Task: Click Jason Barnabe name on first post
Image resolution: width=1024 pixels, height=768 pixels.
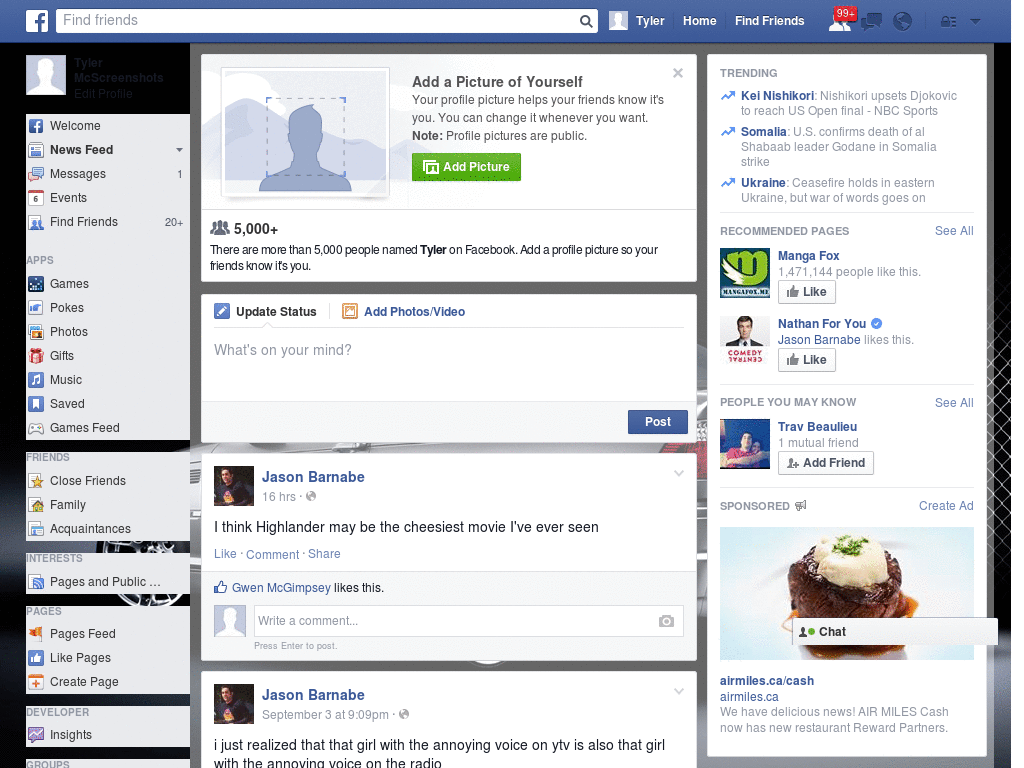Action: [313, 477]
